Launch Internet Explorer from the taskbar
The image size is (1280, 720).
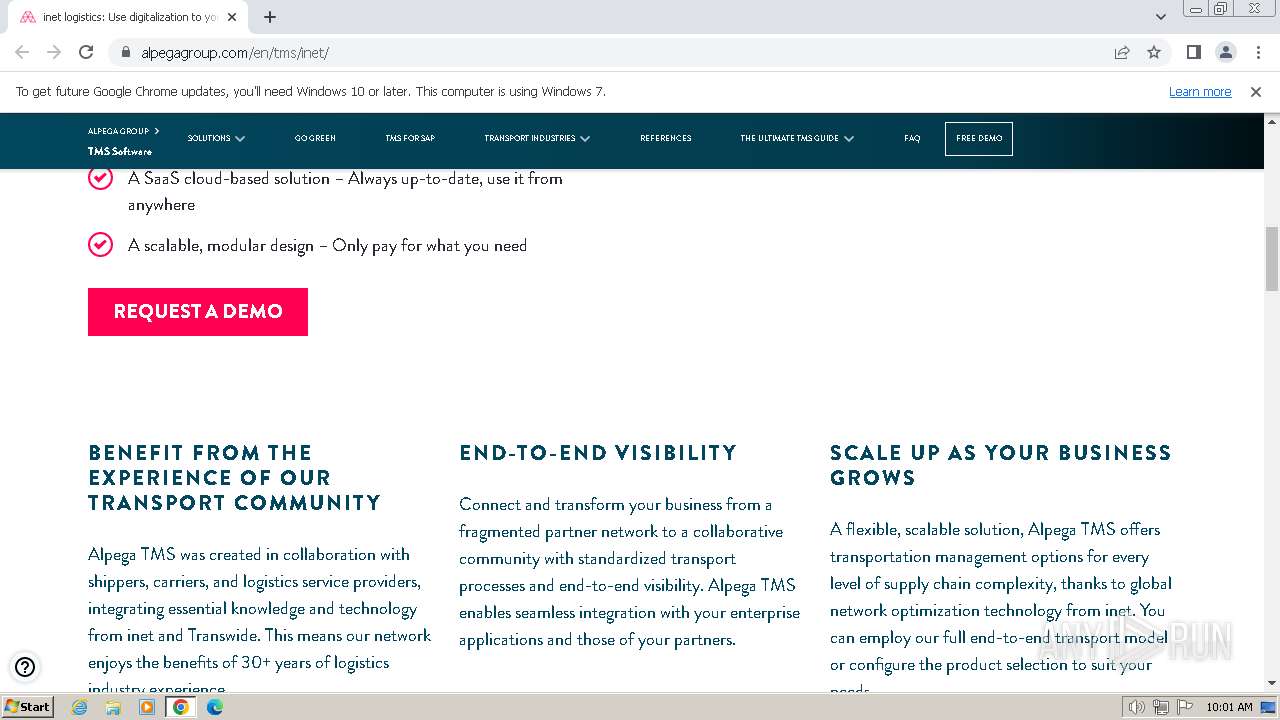[79, 707]
